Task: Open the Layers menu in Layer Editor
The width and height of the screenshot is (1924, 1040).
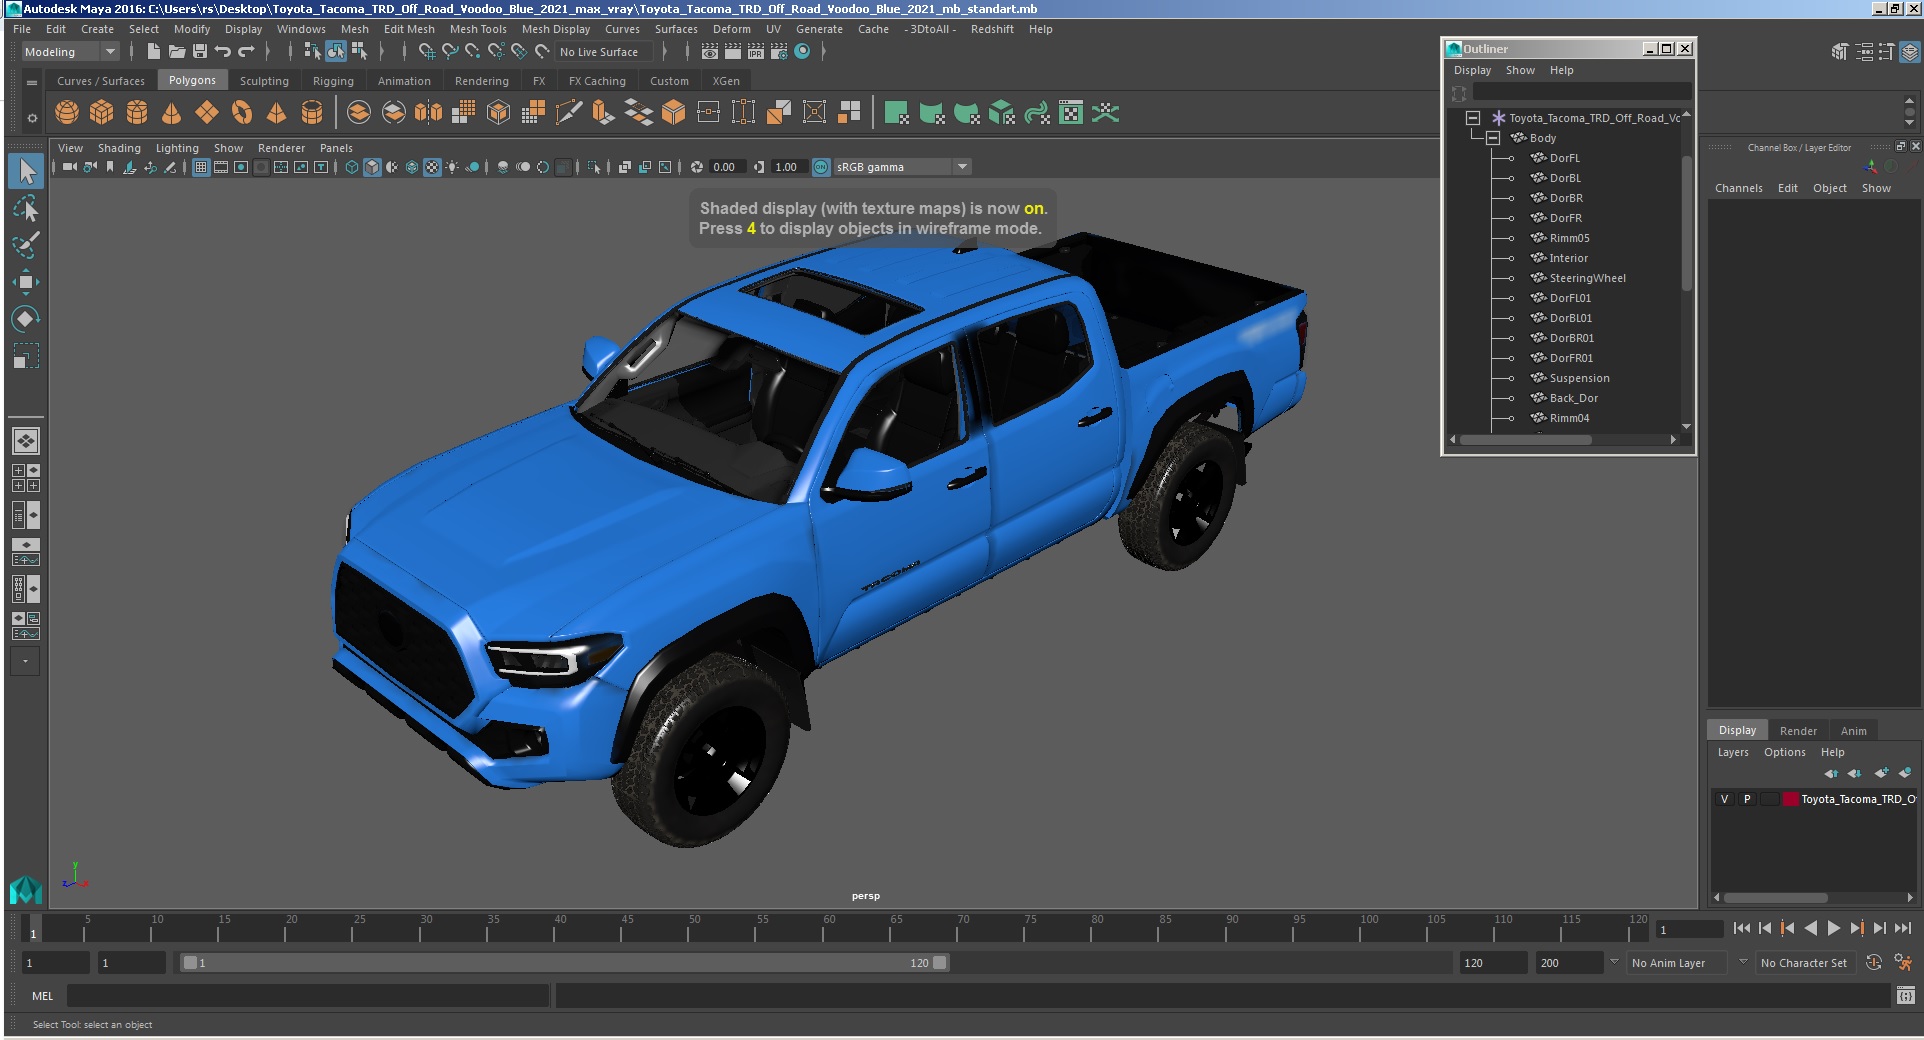Action: [1733, 752]
